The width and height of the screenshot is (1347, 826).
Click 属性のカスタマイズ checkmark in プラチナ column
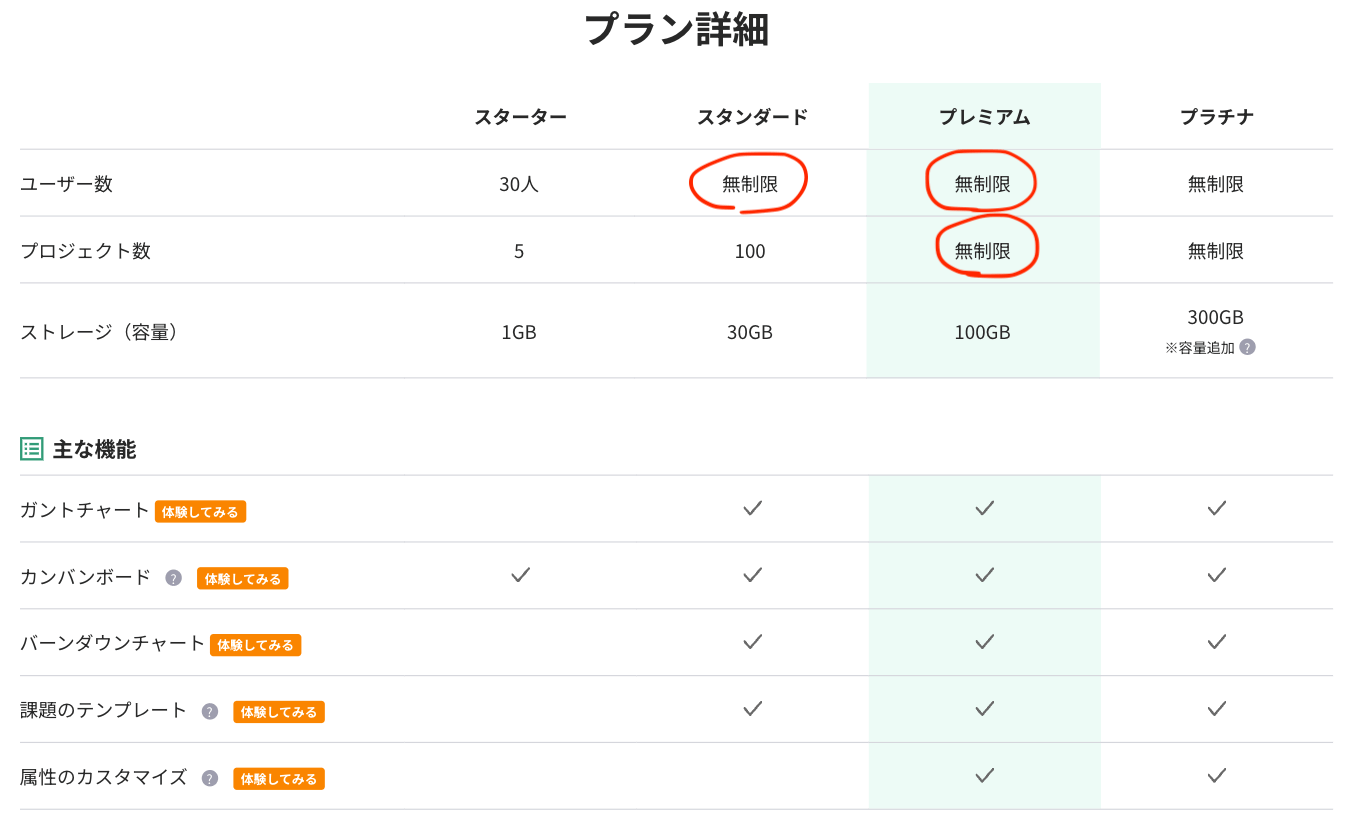click(1216, 775)
